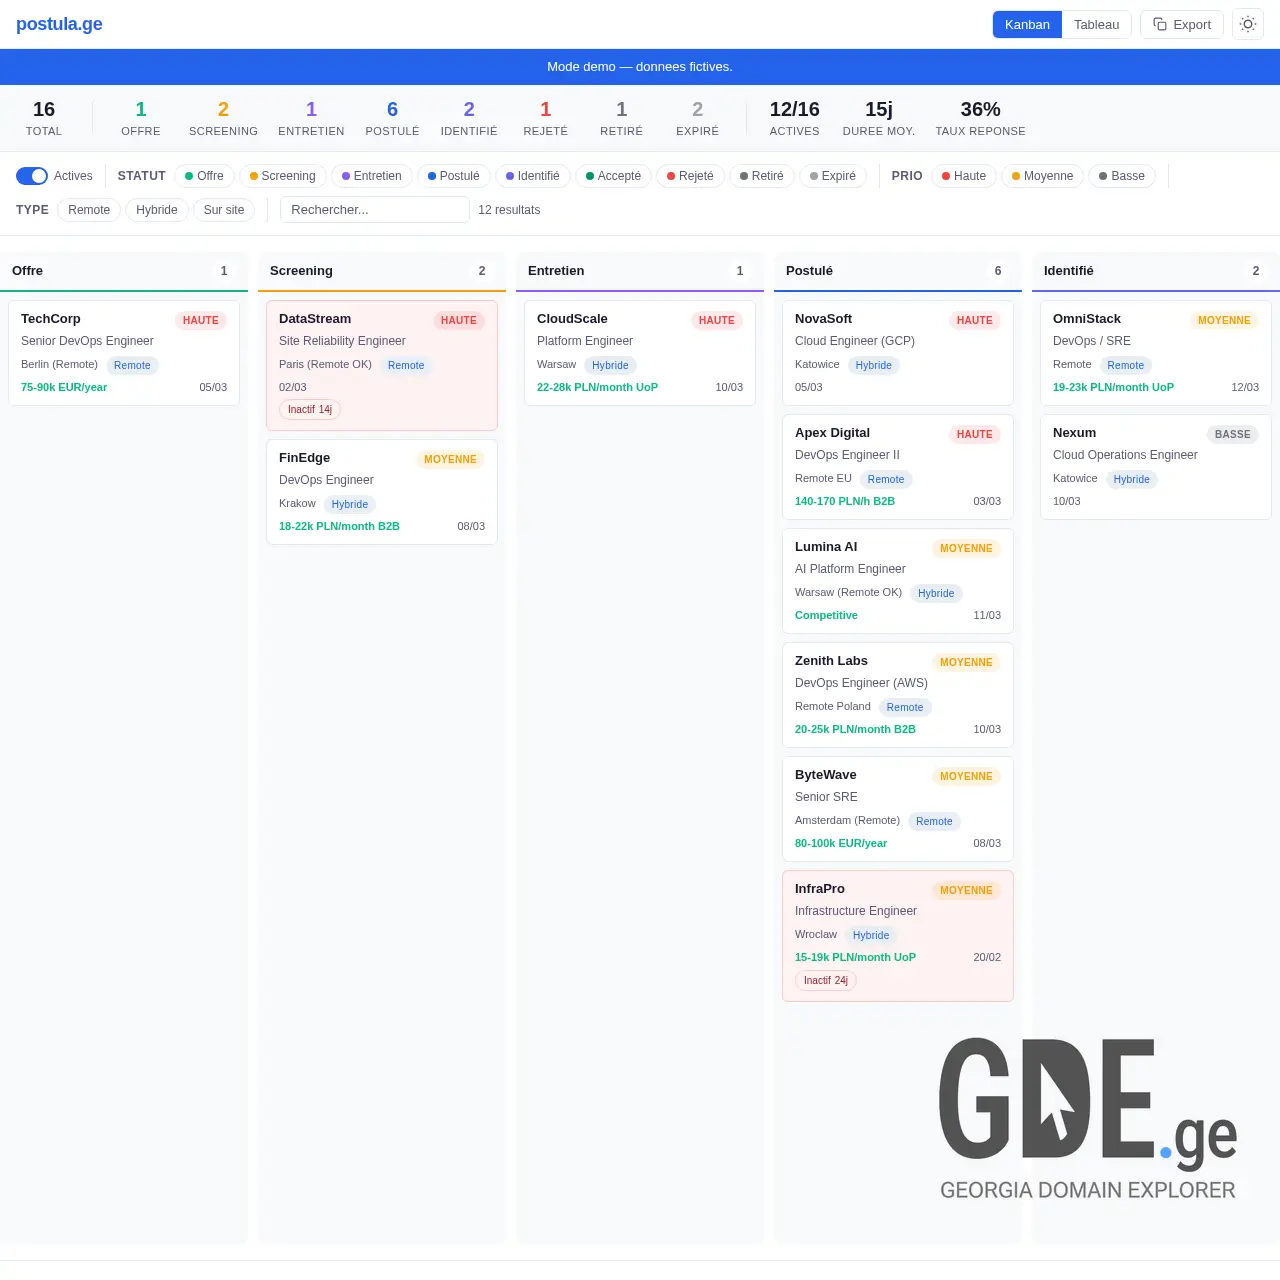Filter by Expiré status chip
The width and height of the screenshot is (1280, 1280).
click(x=832, y=176)
